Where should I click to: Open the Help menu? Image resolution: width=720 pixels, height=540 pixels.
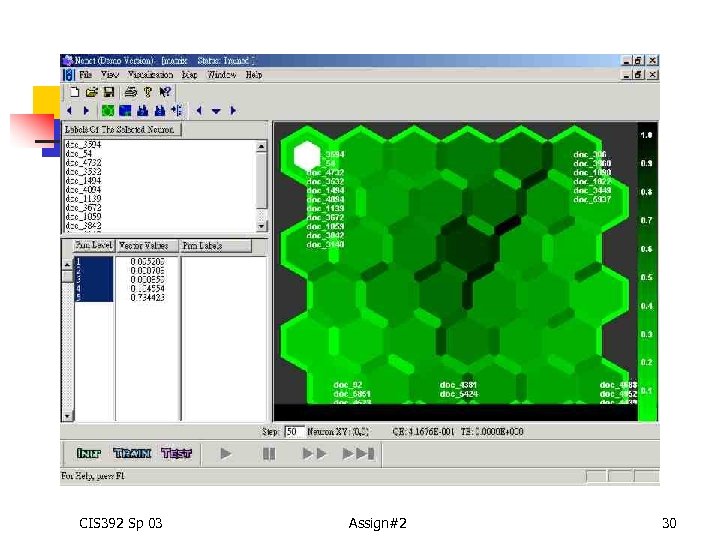(253, 74)
